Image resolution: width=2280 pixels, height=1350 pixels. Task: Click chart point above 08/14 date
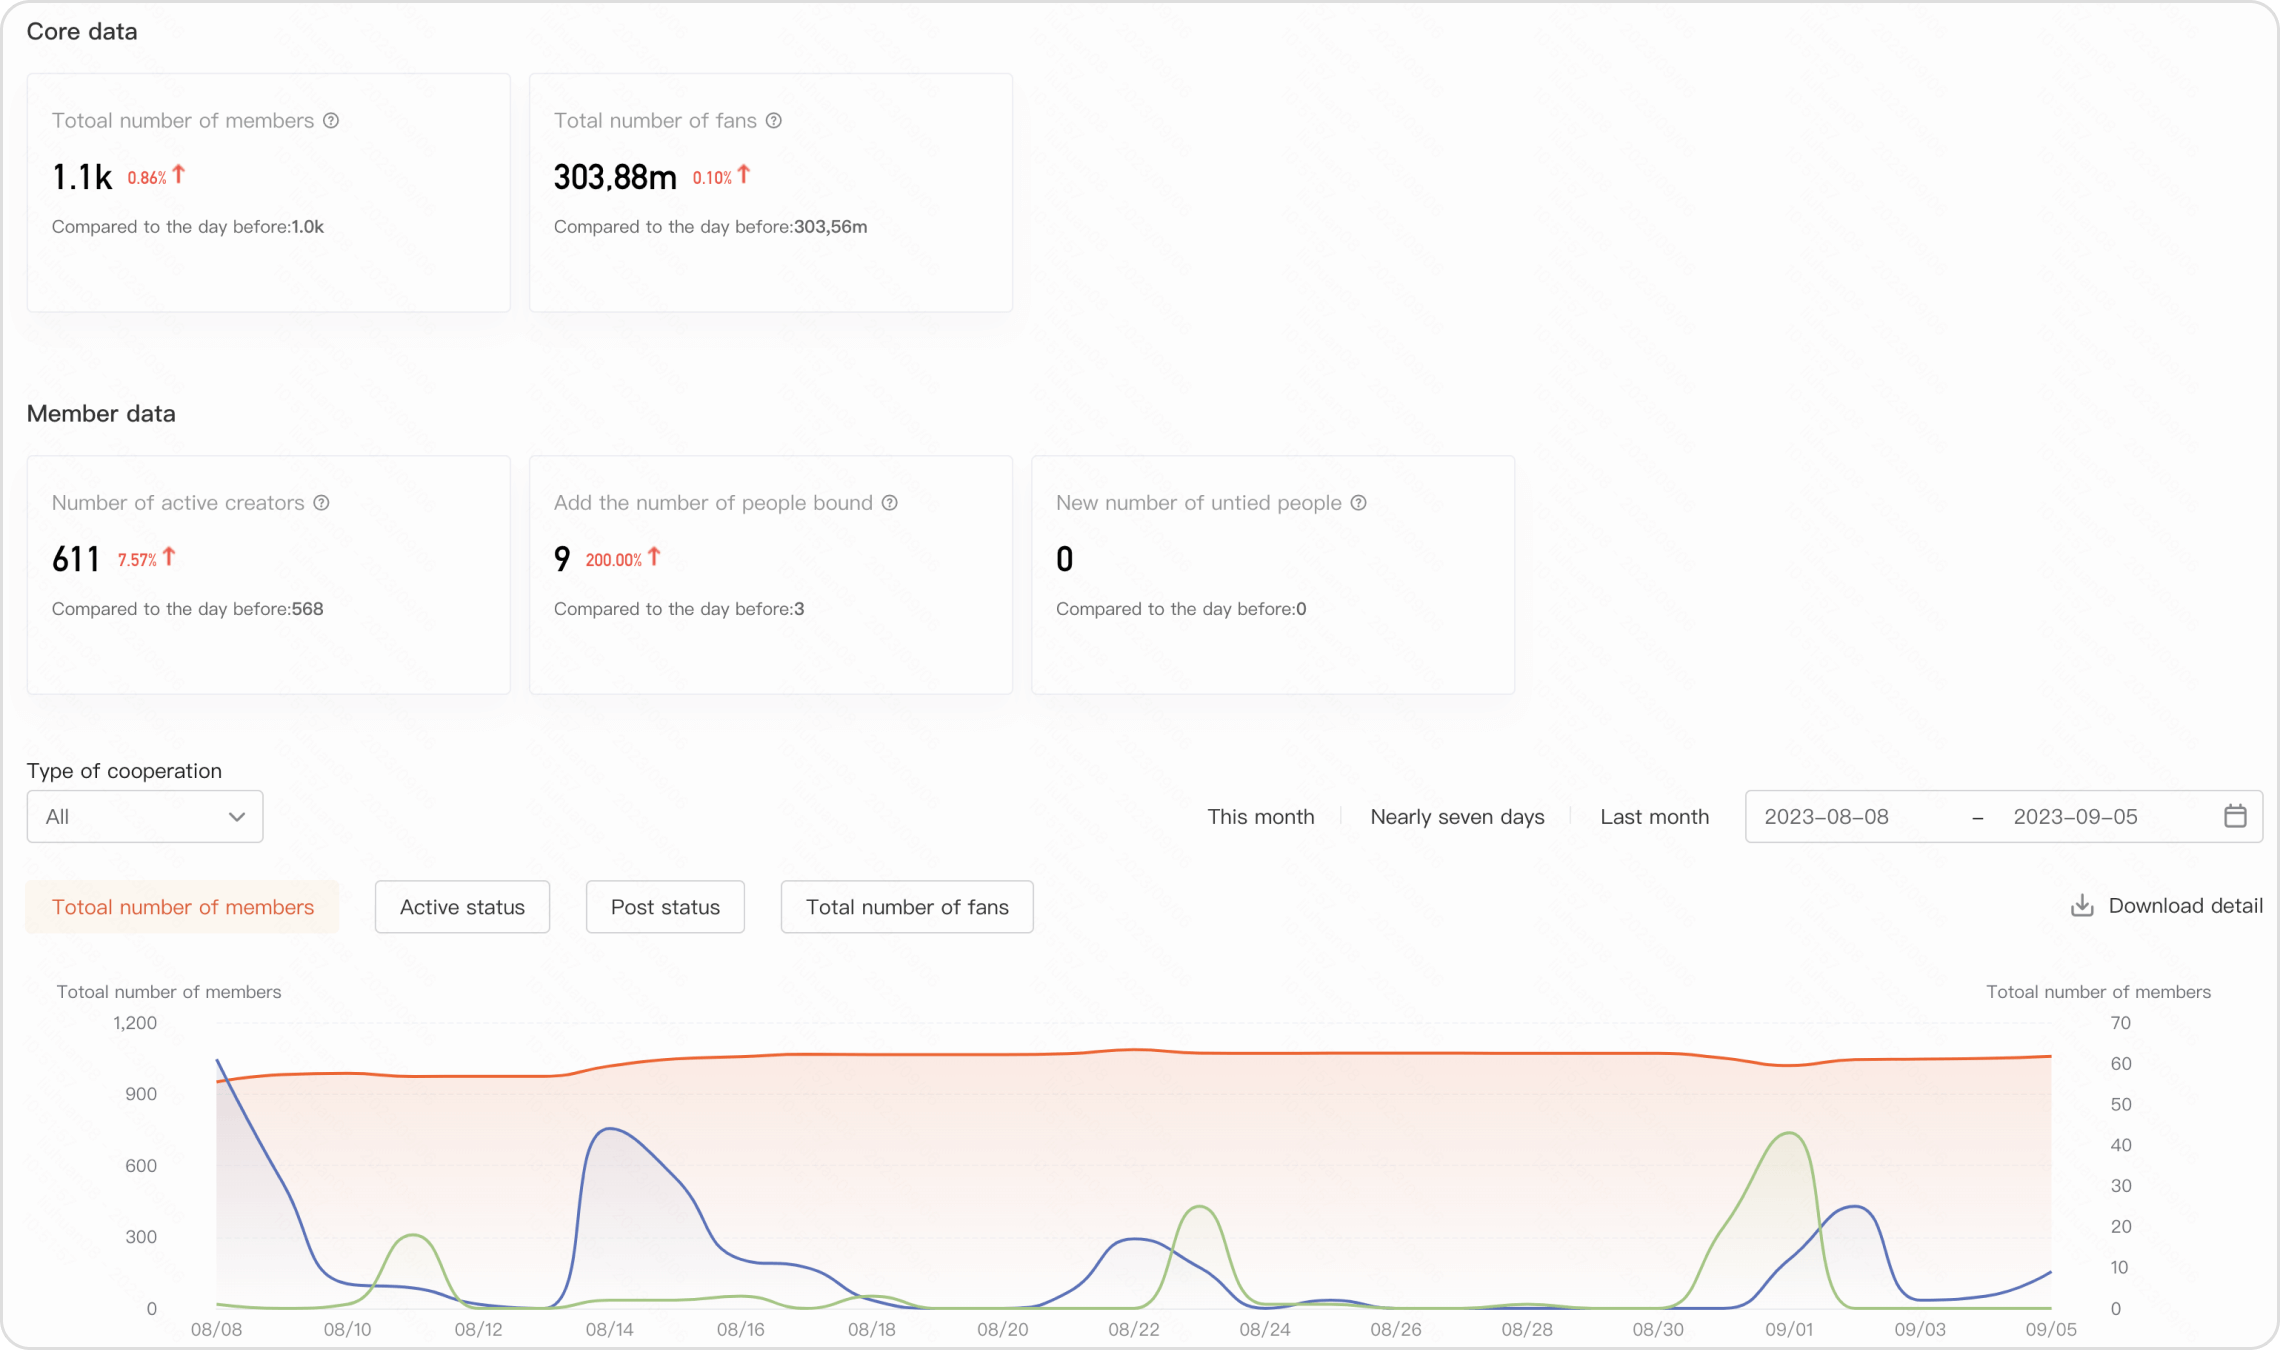click(610, 1128)
